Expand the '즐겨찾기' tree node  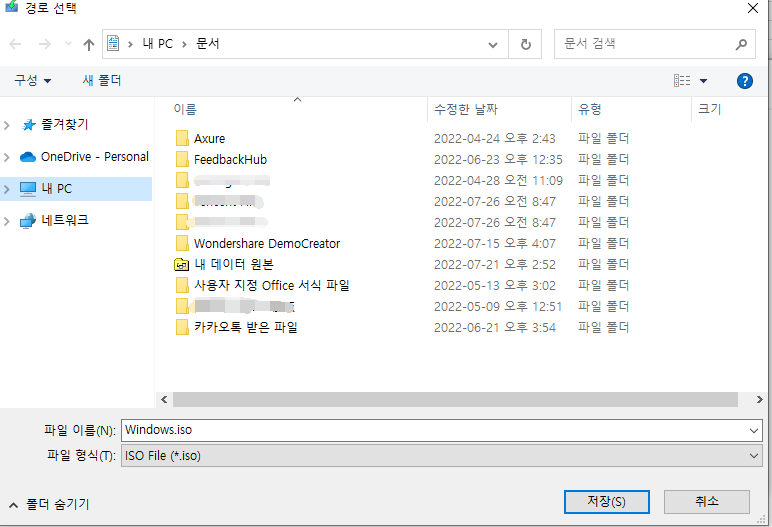click(7, 125)
